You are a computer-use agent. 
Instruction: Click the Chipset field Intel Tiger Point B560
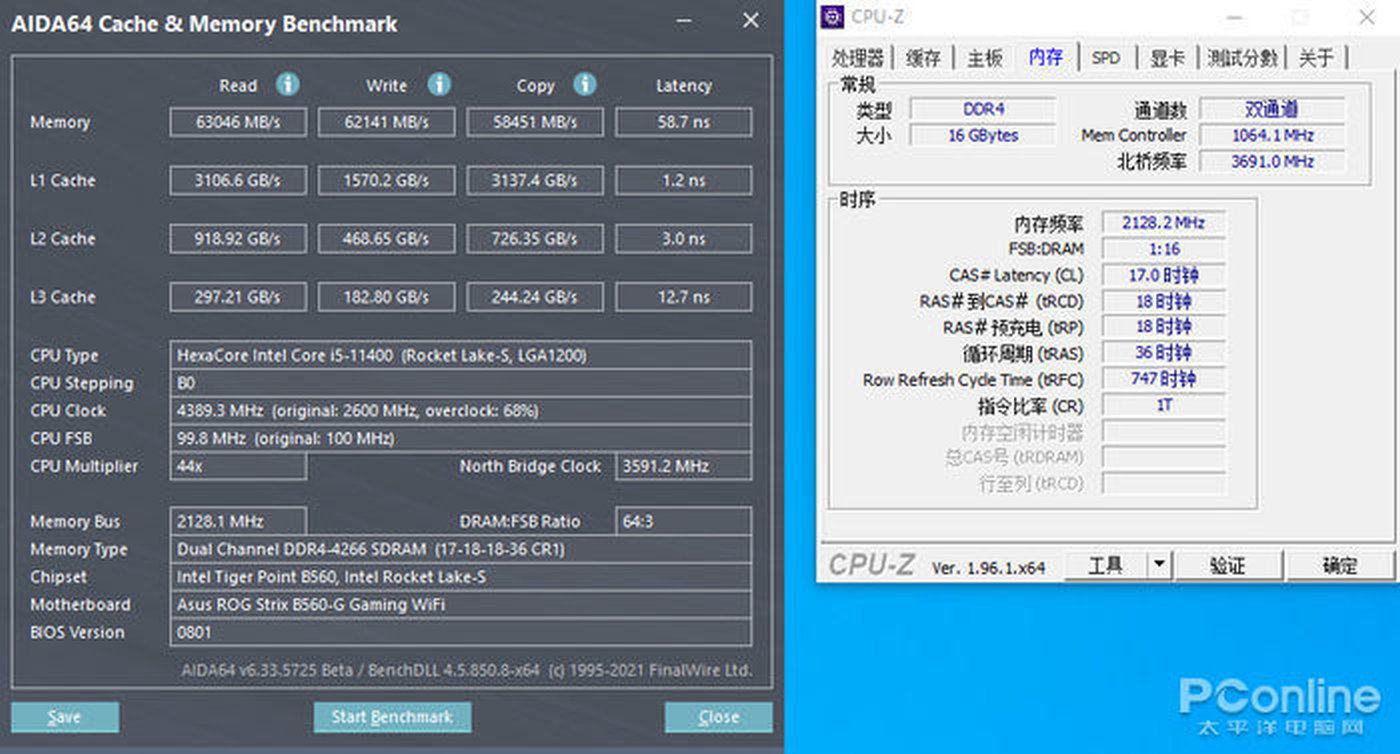tap(461, 577)
